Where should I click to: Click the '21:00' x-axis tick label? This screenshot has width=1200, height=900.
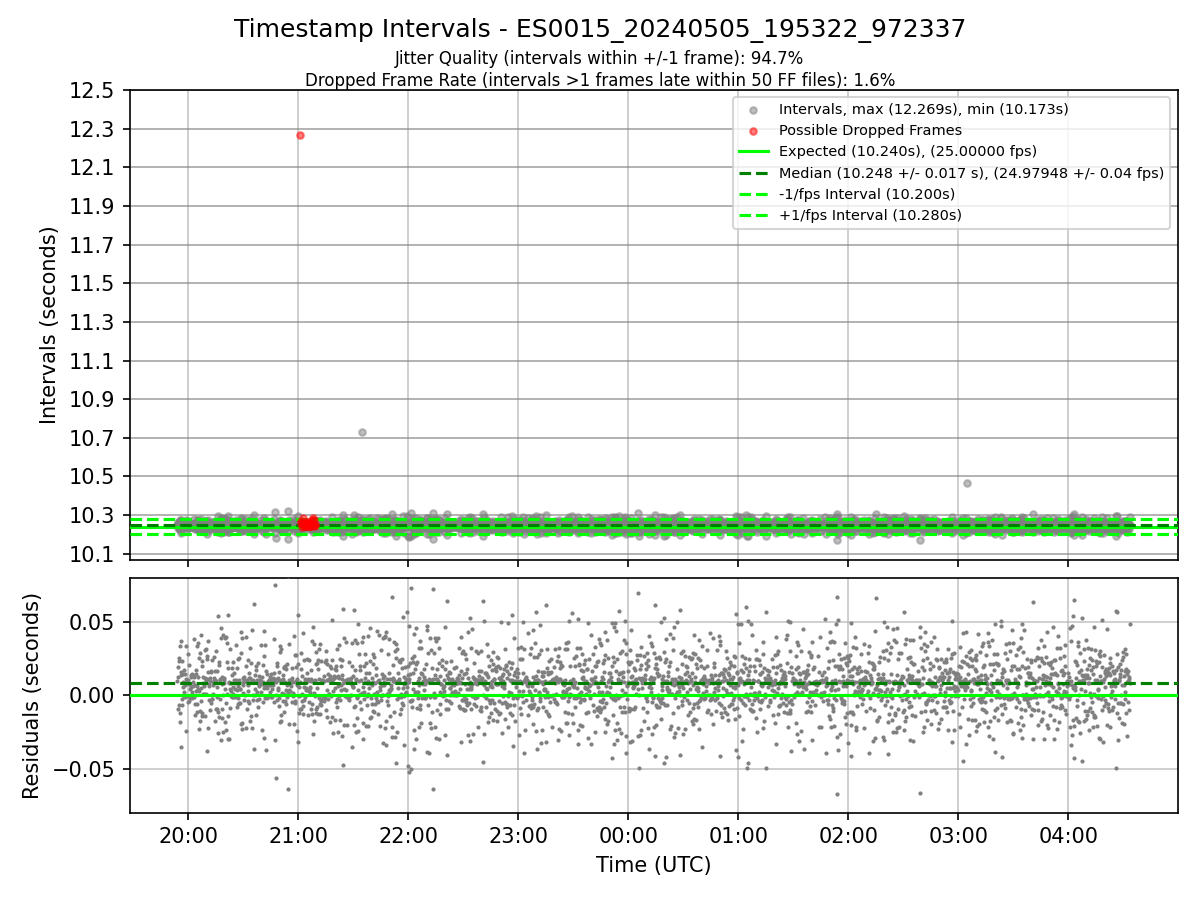pyautogui.click(x=298, y=835)
